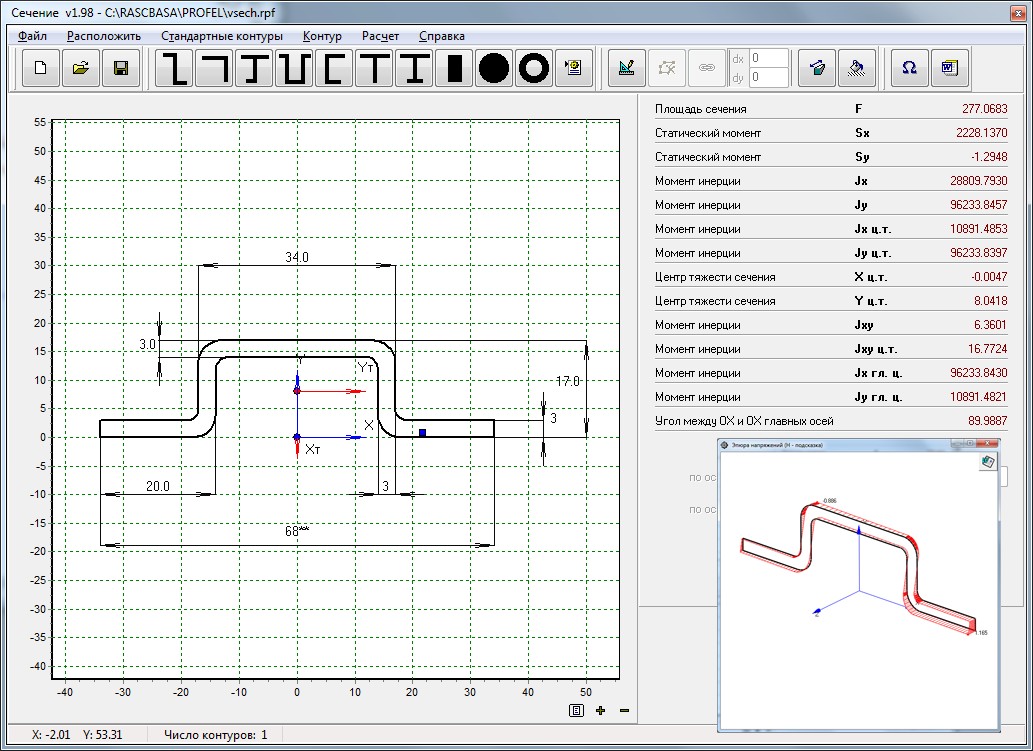This screenshot has width=1033, height=751.
Task: Click the link contours chain icon
Action: click(x=706, y=68)
